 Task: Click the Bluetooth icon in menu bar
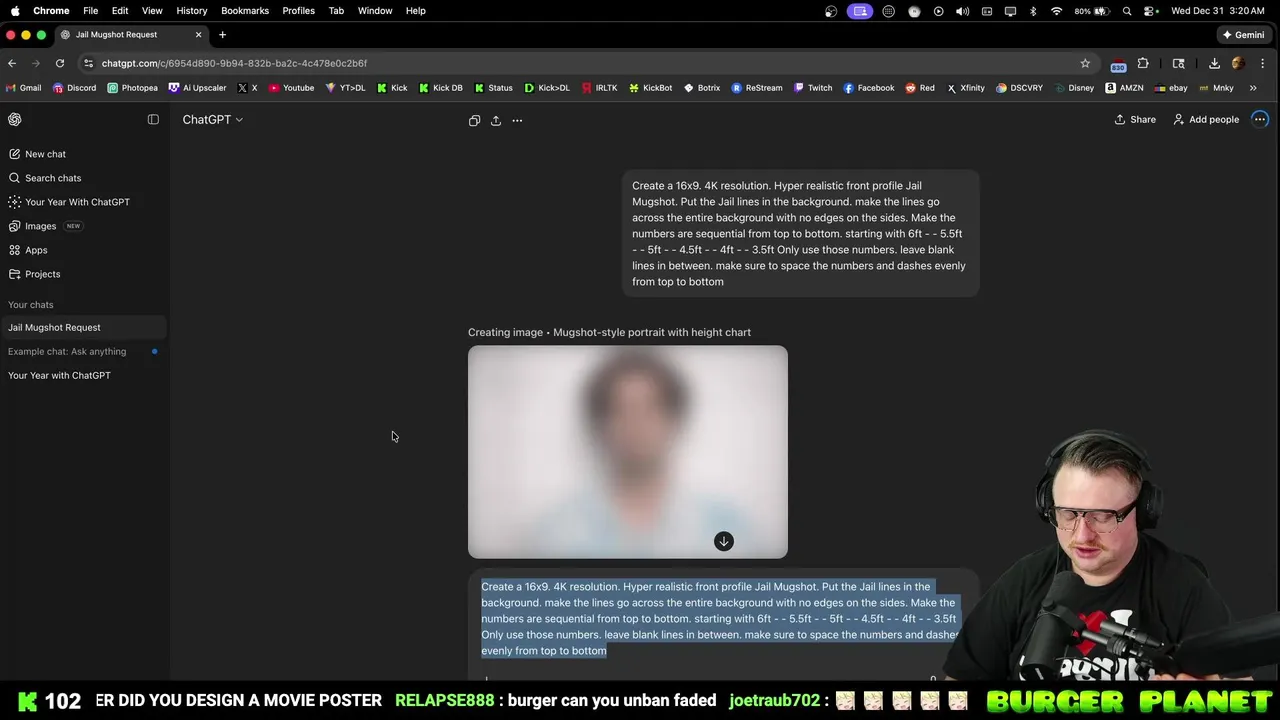point(1034,11)
